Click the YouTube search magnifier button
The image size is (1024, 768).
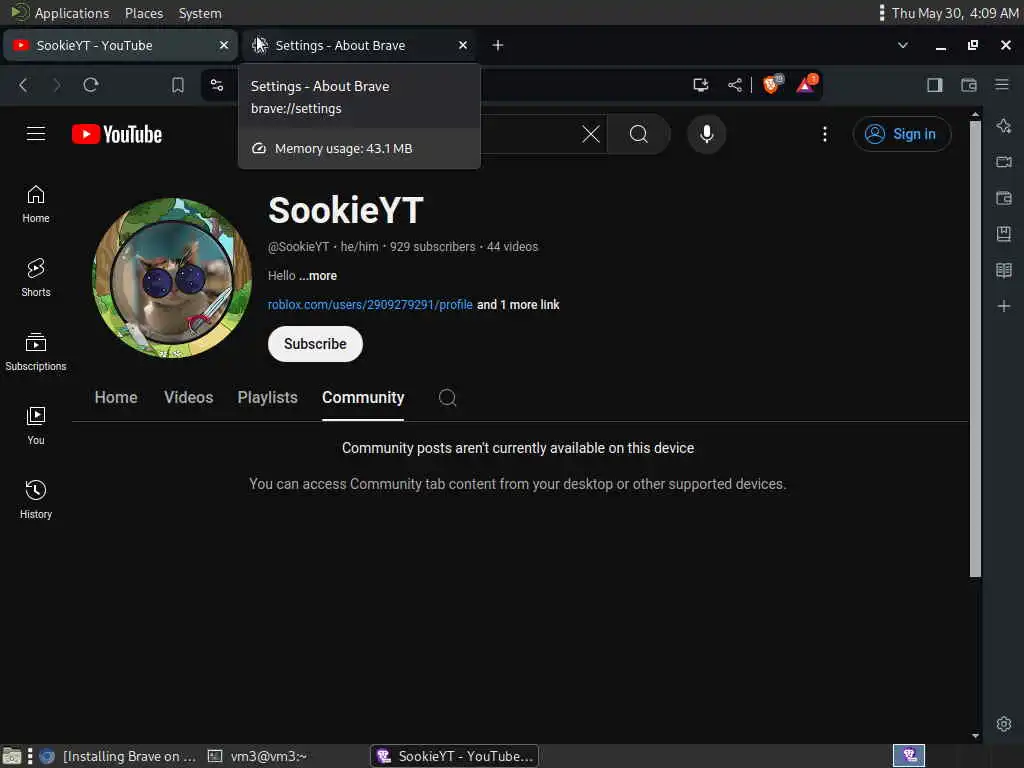pos(639,135)
